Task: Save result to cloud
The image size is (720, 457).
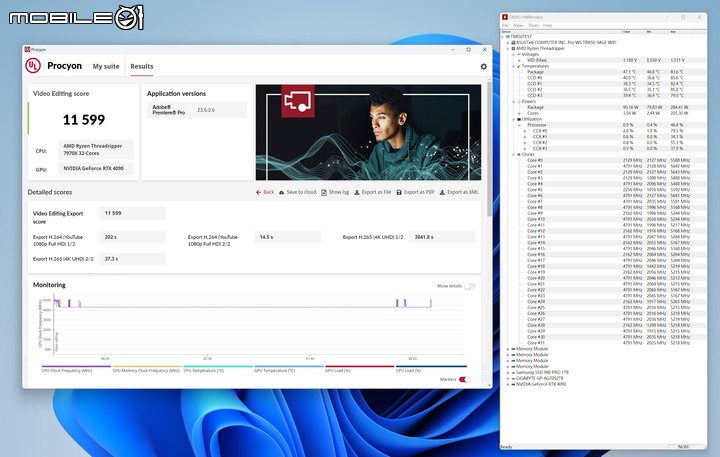Action: 298,192
